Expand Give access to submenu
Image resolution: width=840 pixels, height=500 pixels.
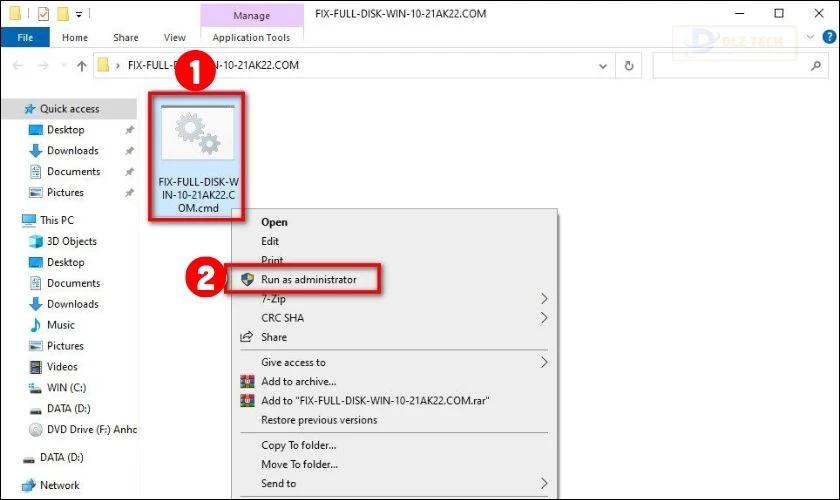293,362
